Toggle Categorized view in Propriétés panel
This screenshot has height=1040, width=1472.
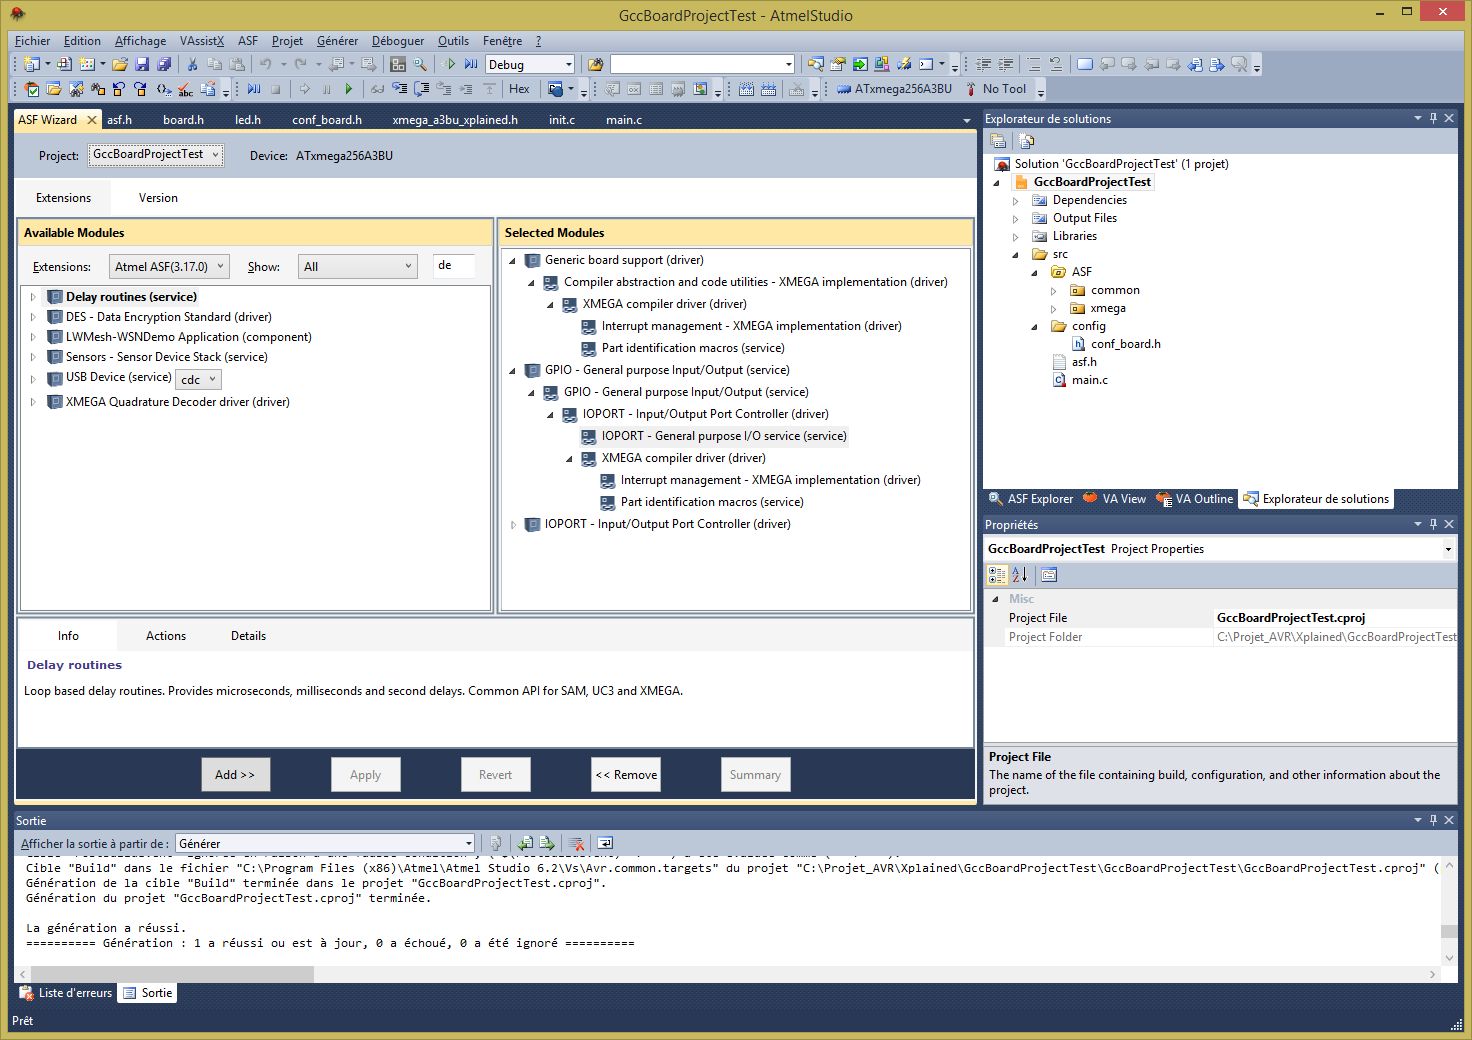click(x=997, y=575)
